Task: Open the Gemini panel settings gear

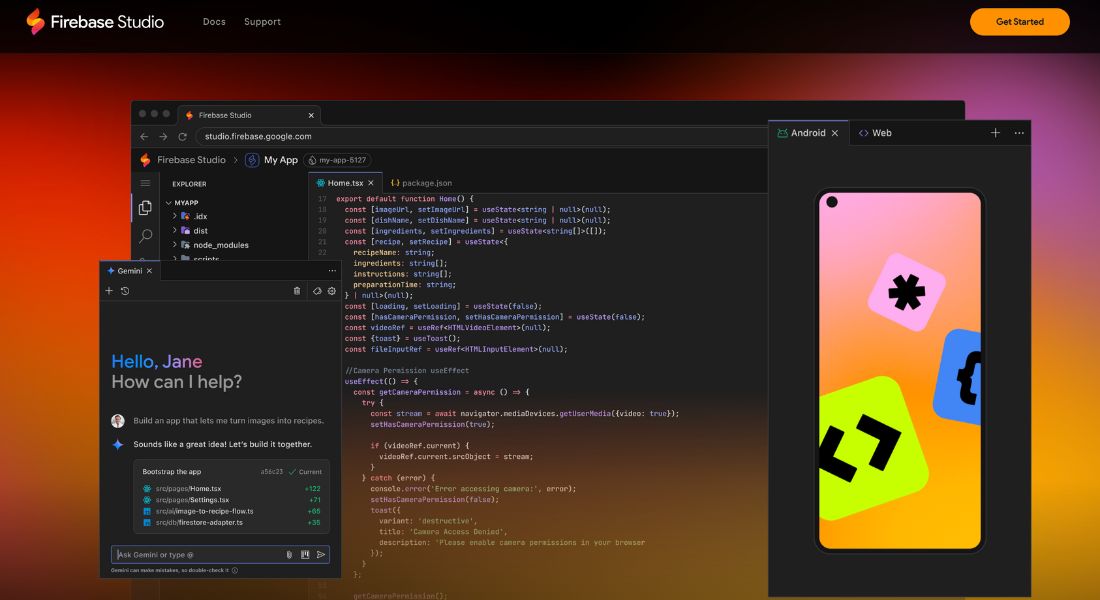Action: click(332, 291)
